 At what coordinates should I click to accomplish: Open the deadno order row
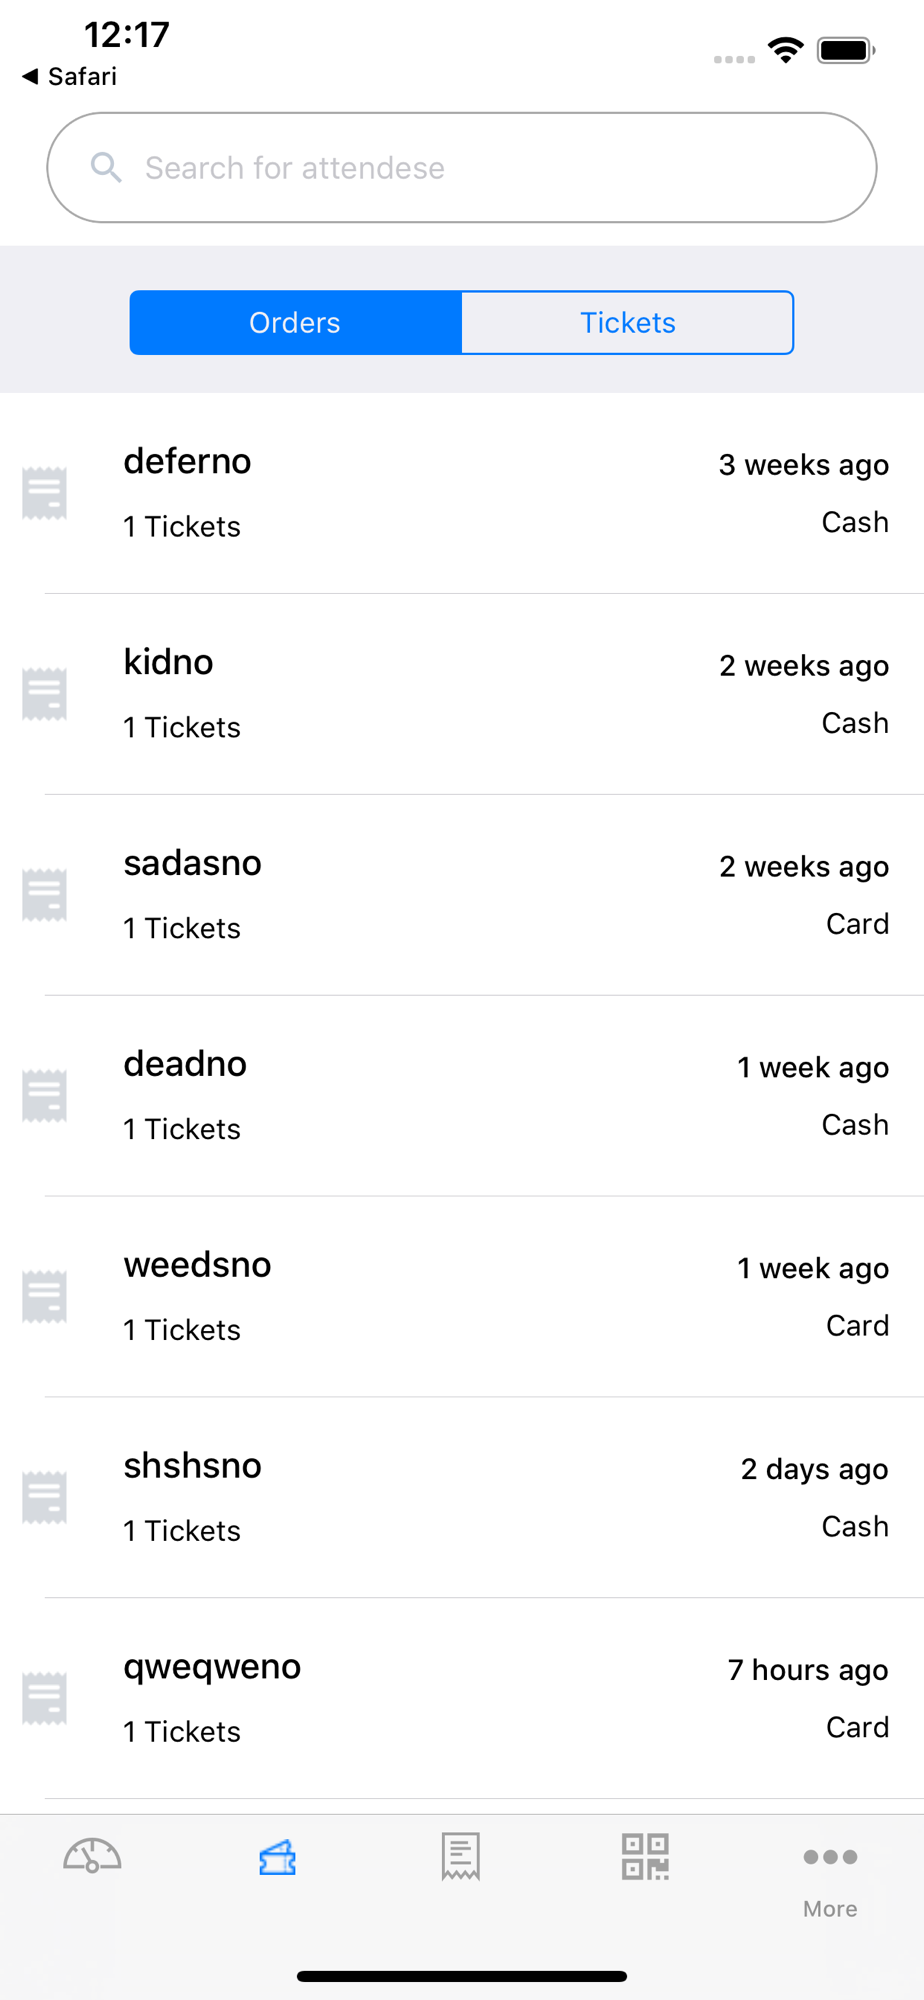tap(462, 1096)
